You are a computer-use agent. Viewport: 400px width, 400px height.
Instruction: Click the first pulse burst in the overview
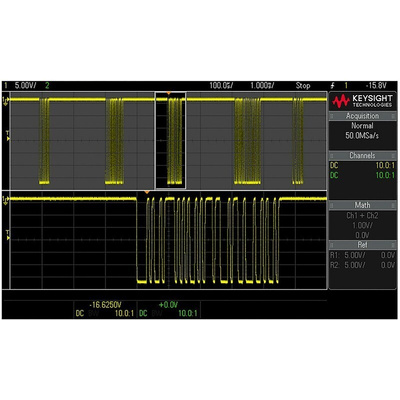pyautogui.click(x=44, y=141)
